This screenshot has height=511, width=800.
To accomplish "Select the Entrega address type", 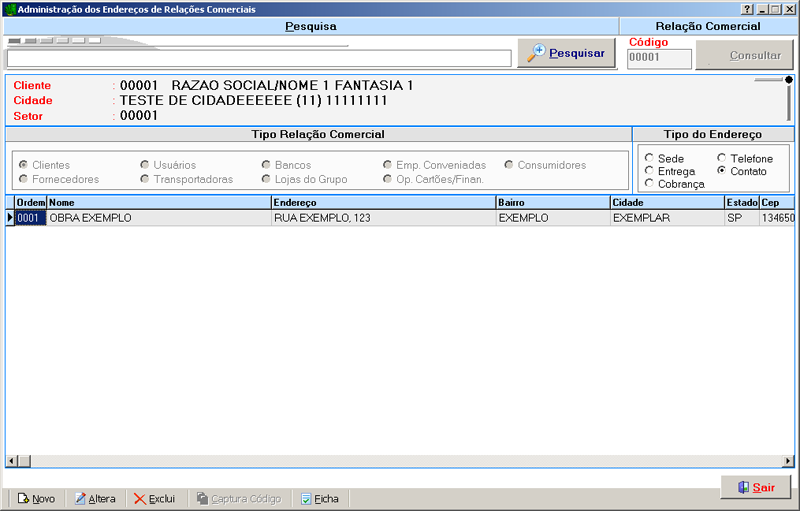I will pos(649,171).
